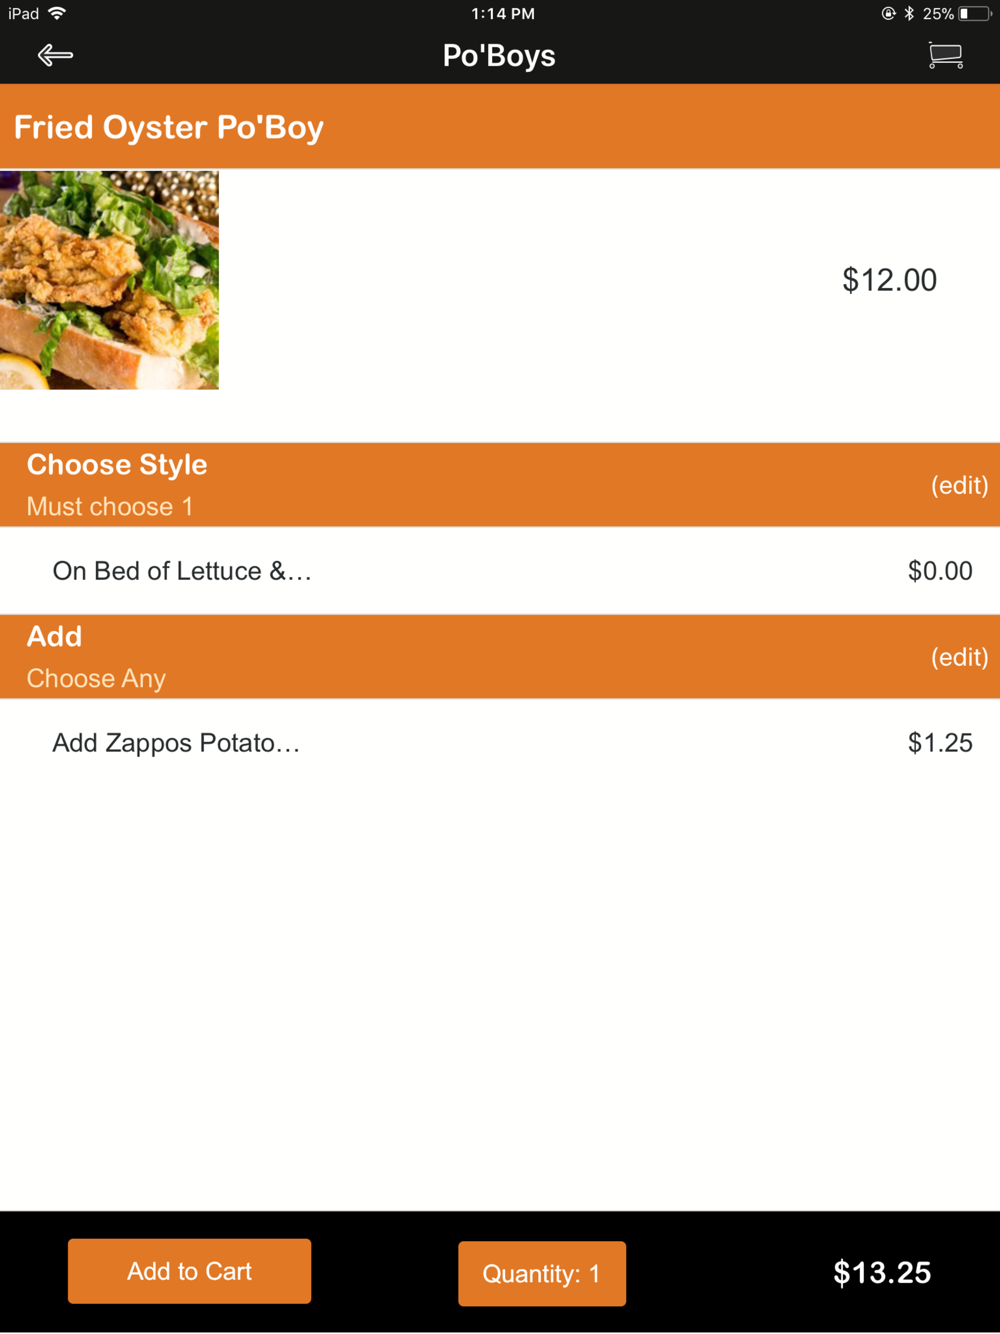This screenshot has width=1000, height=1334.
Task: Tap the Wi-Fi status icon
Action: 57,13
